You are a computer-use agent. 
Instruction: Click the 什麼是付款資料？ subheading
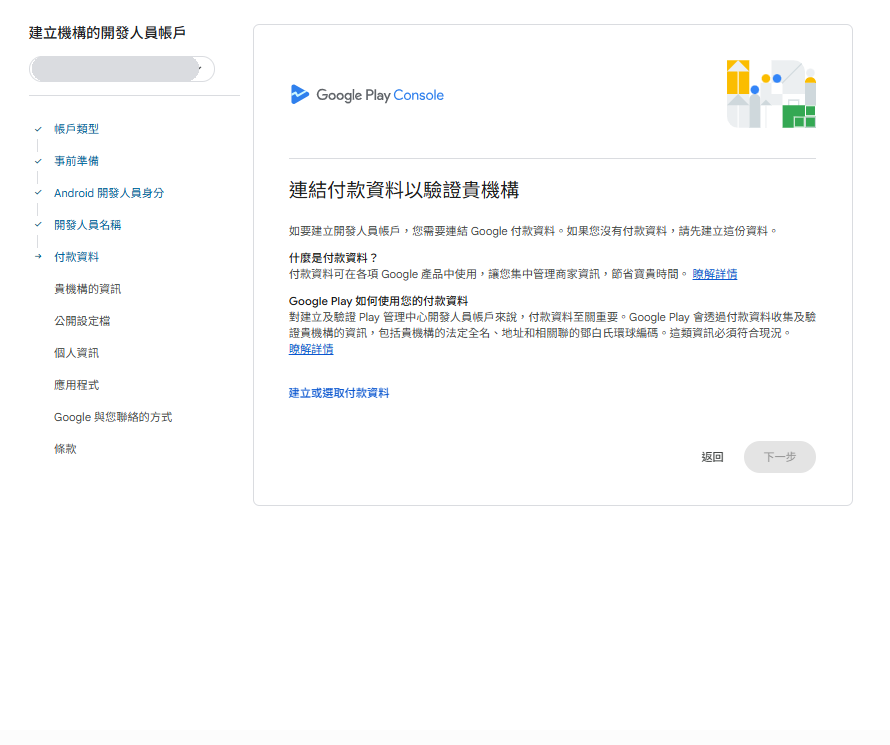click(333, 258)
